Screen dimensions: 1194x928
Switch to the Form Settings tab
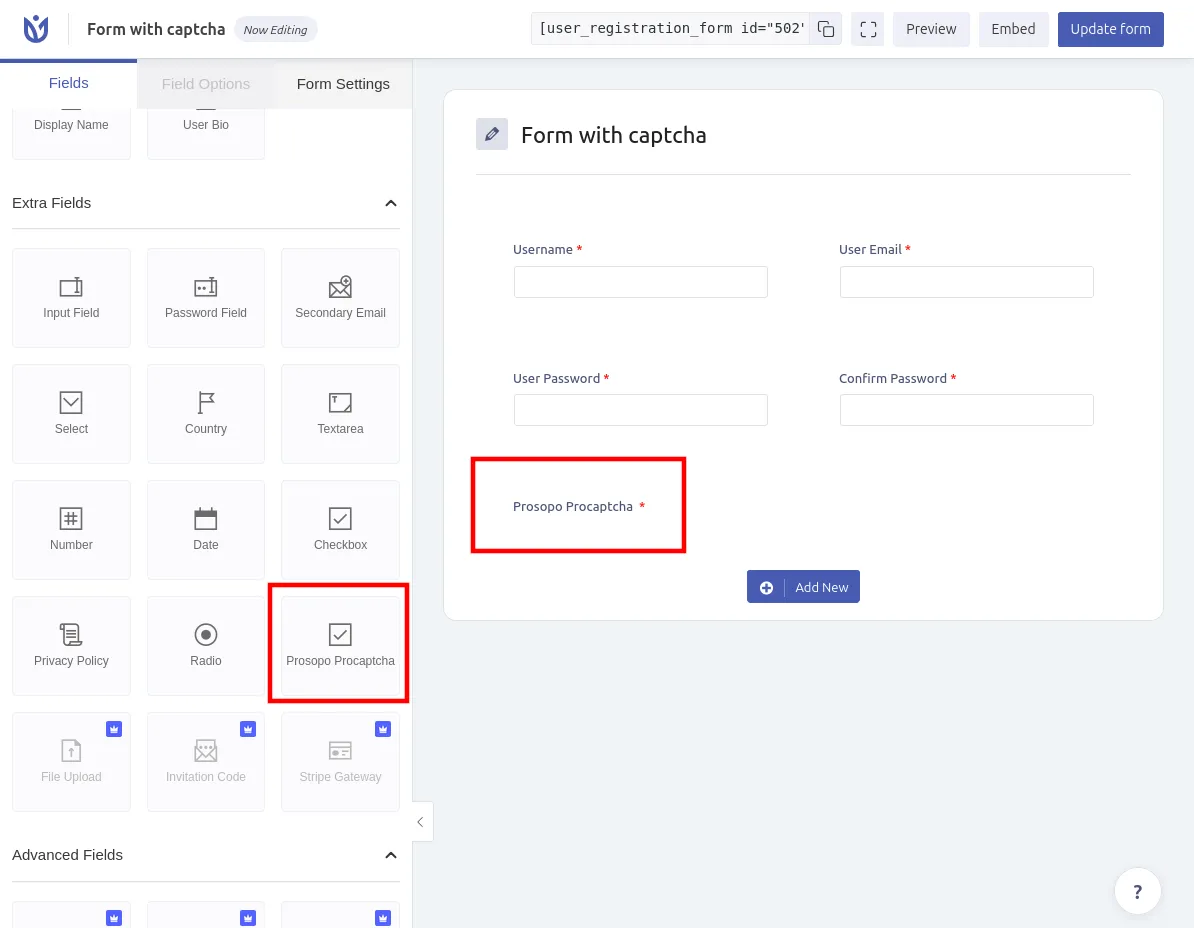[343, 84]
